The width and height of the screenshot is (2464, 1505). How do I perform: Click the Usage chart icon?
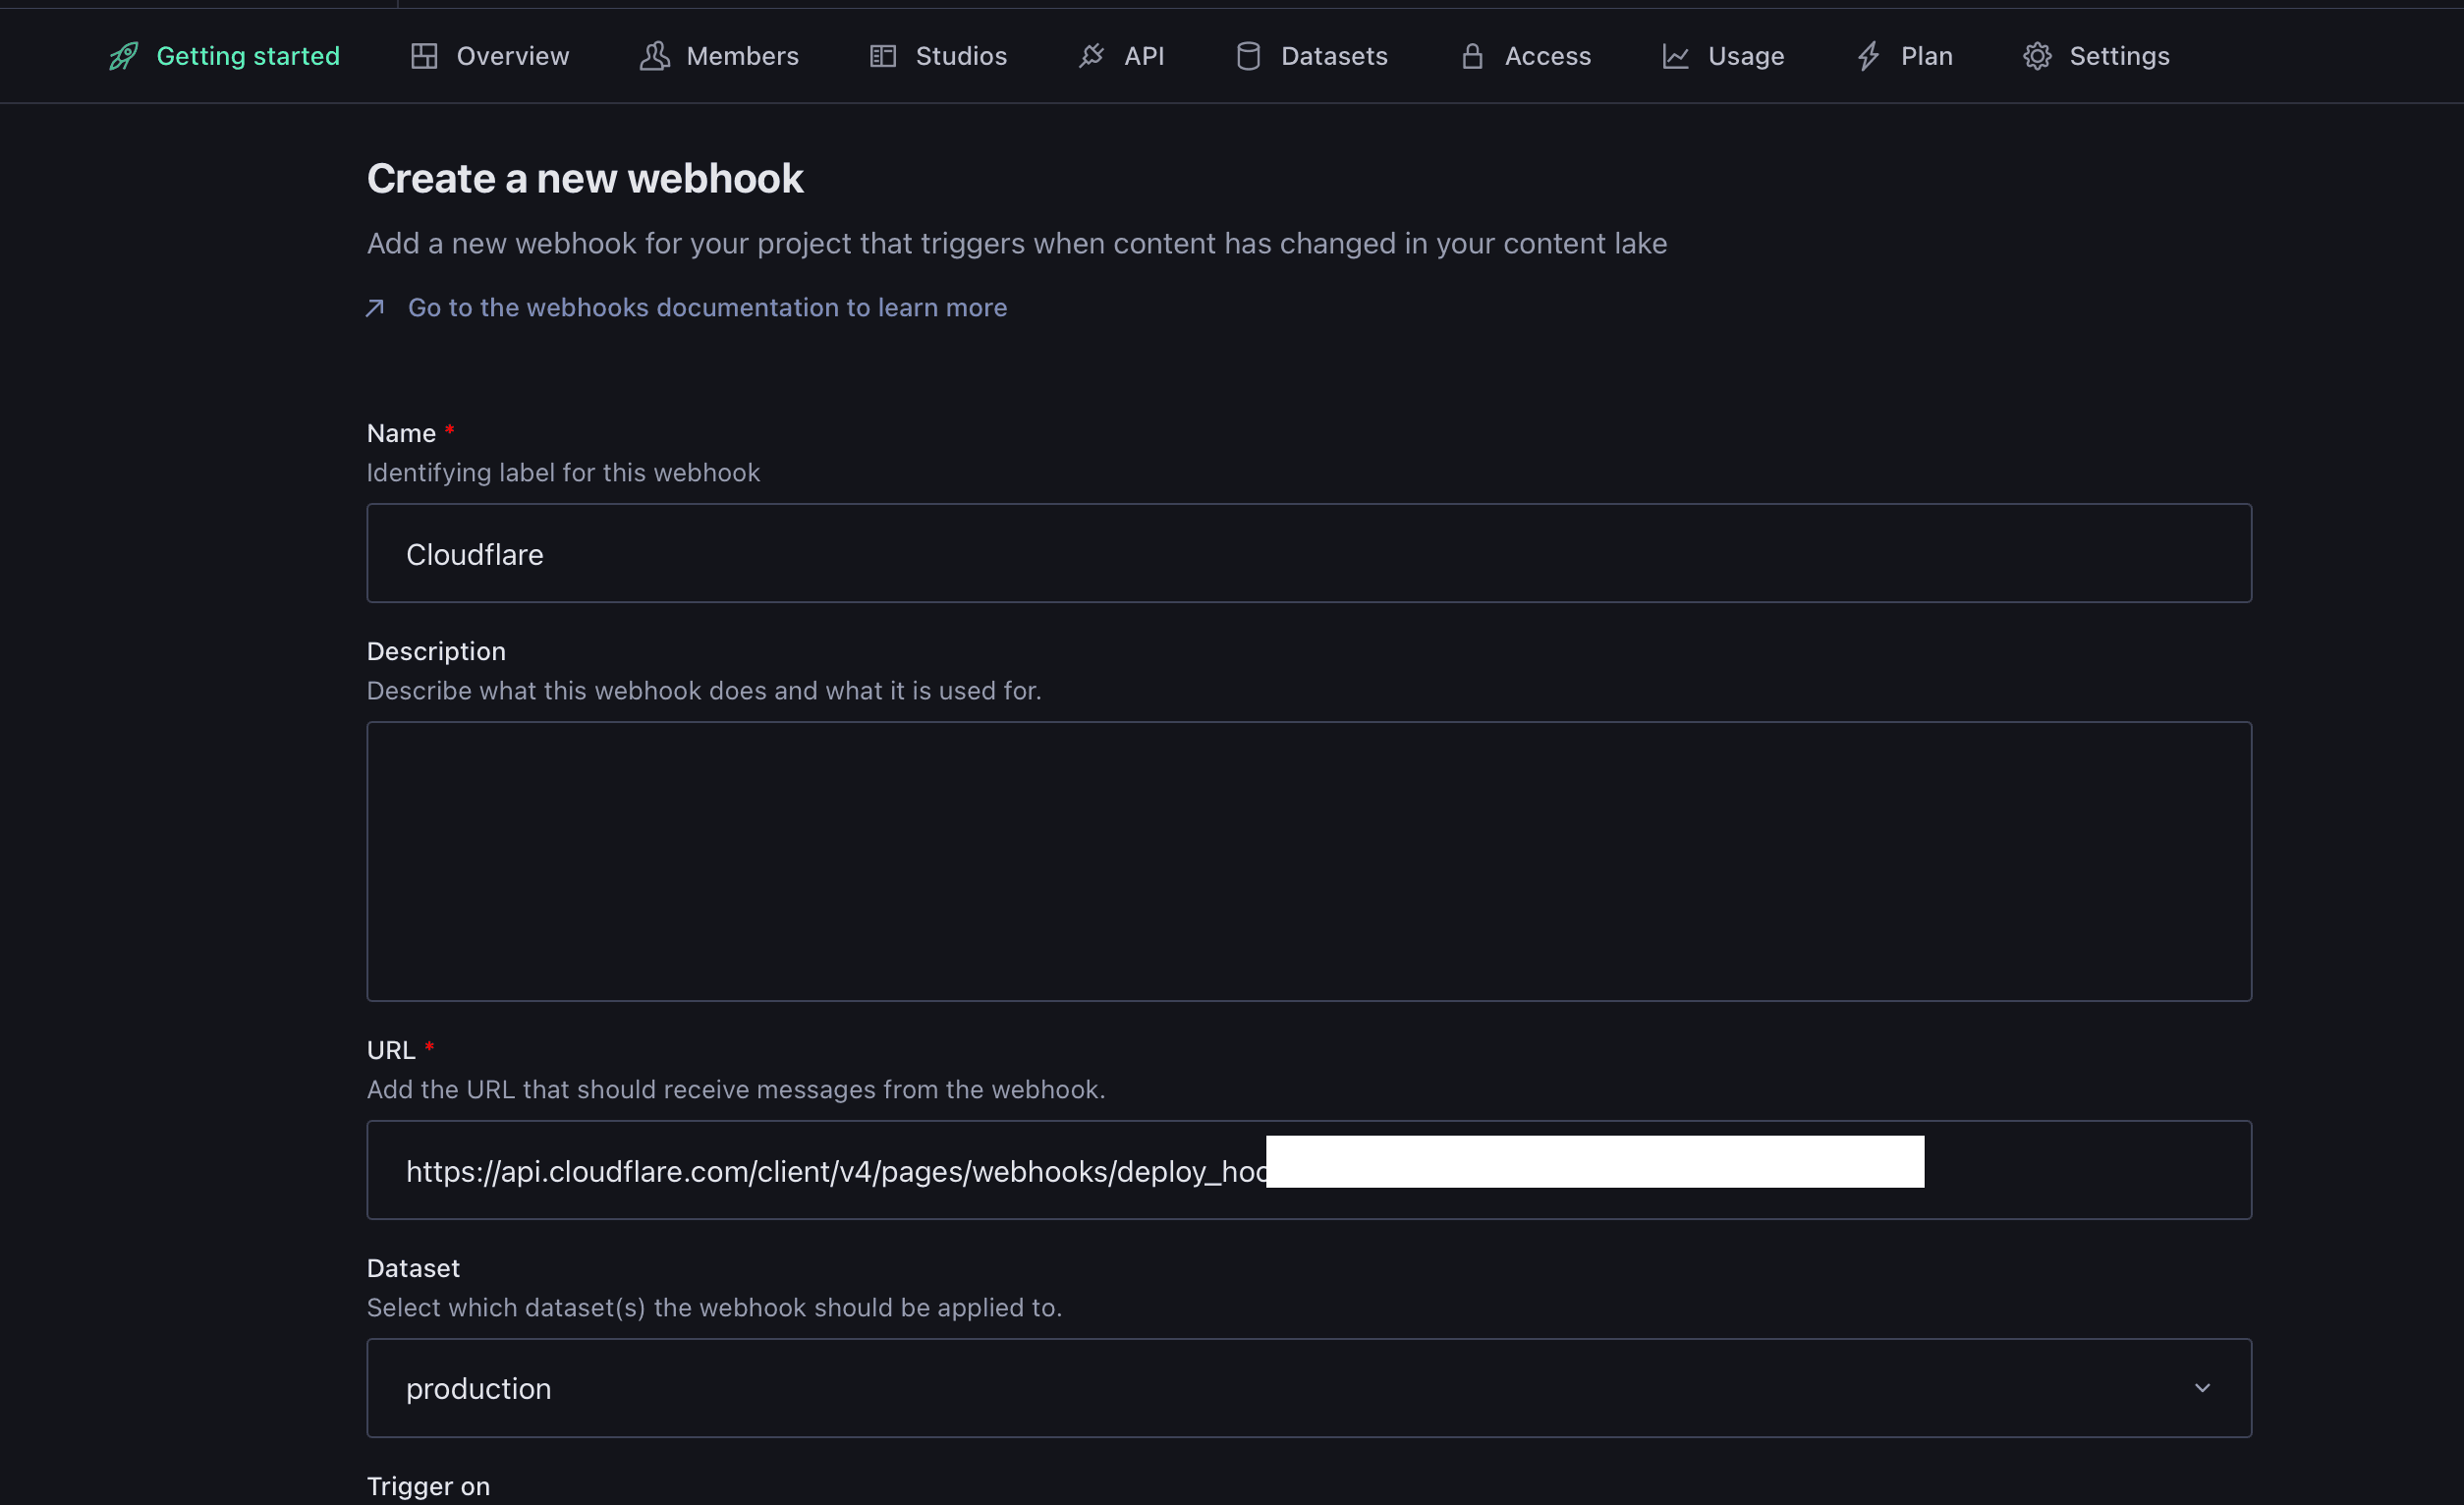(1675, 56)
